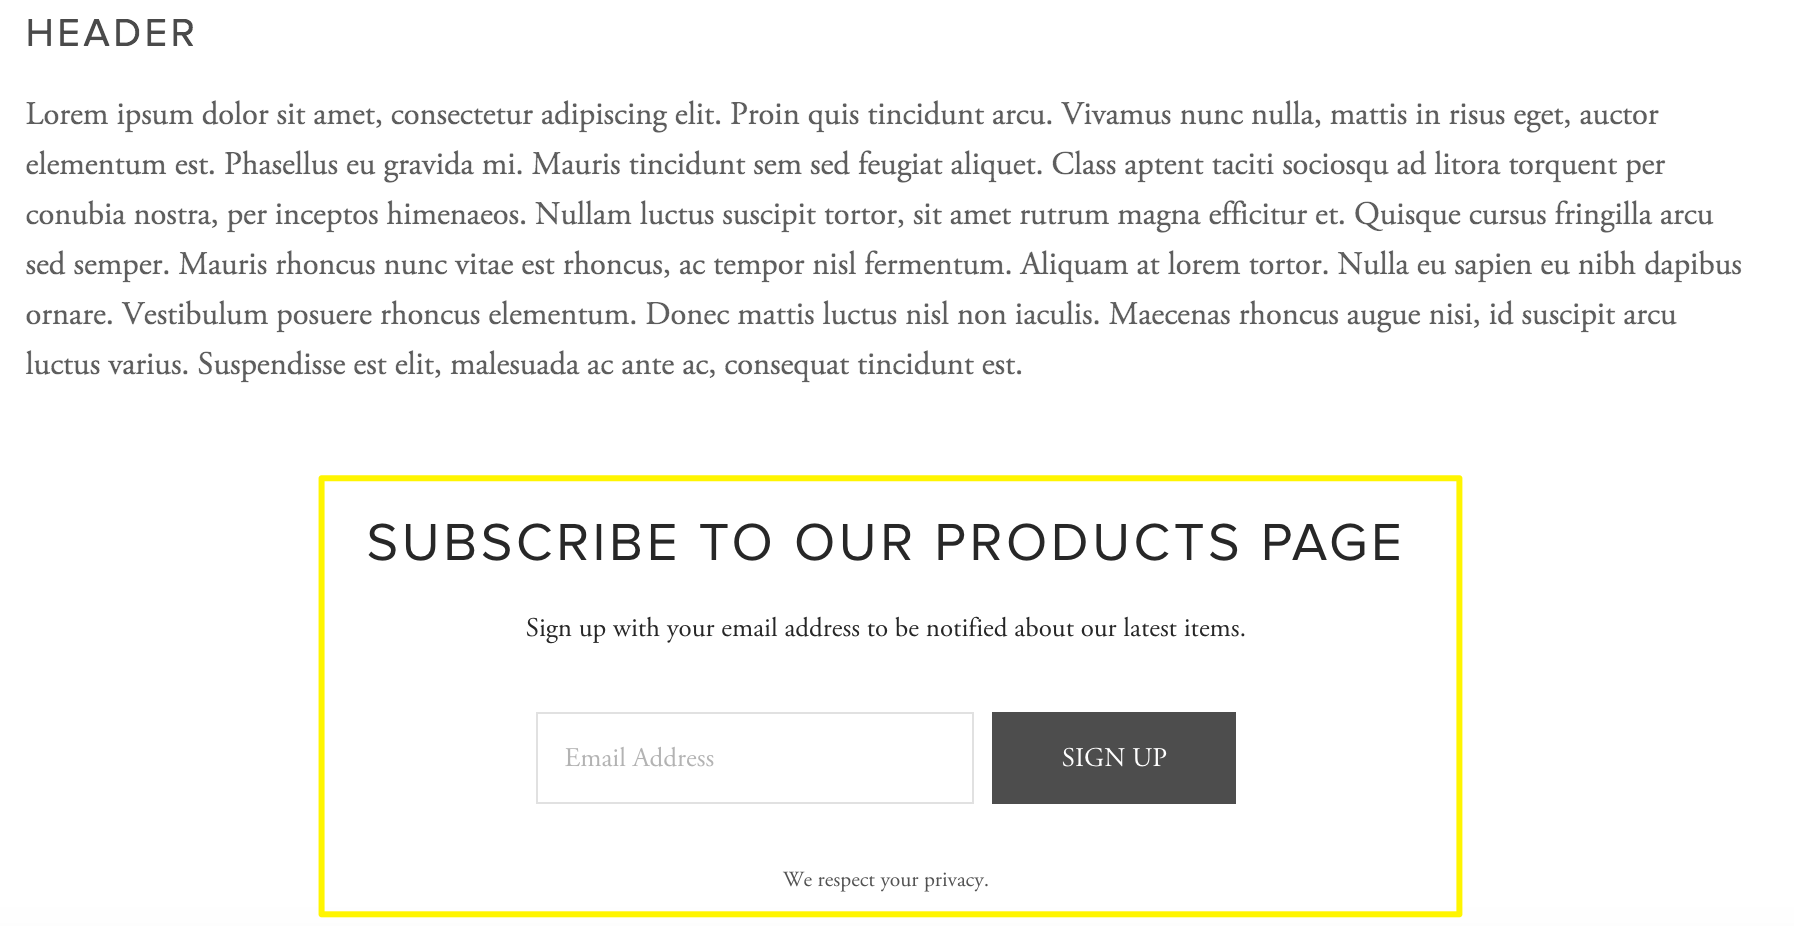
Task: Click the 'We respect your privacy' text
Action: click(x=886, y=880)
